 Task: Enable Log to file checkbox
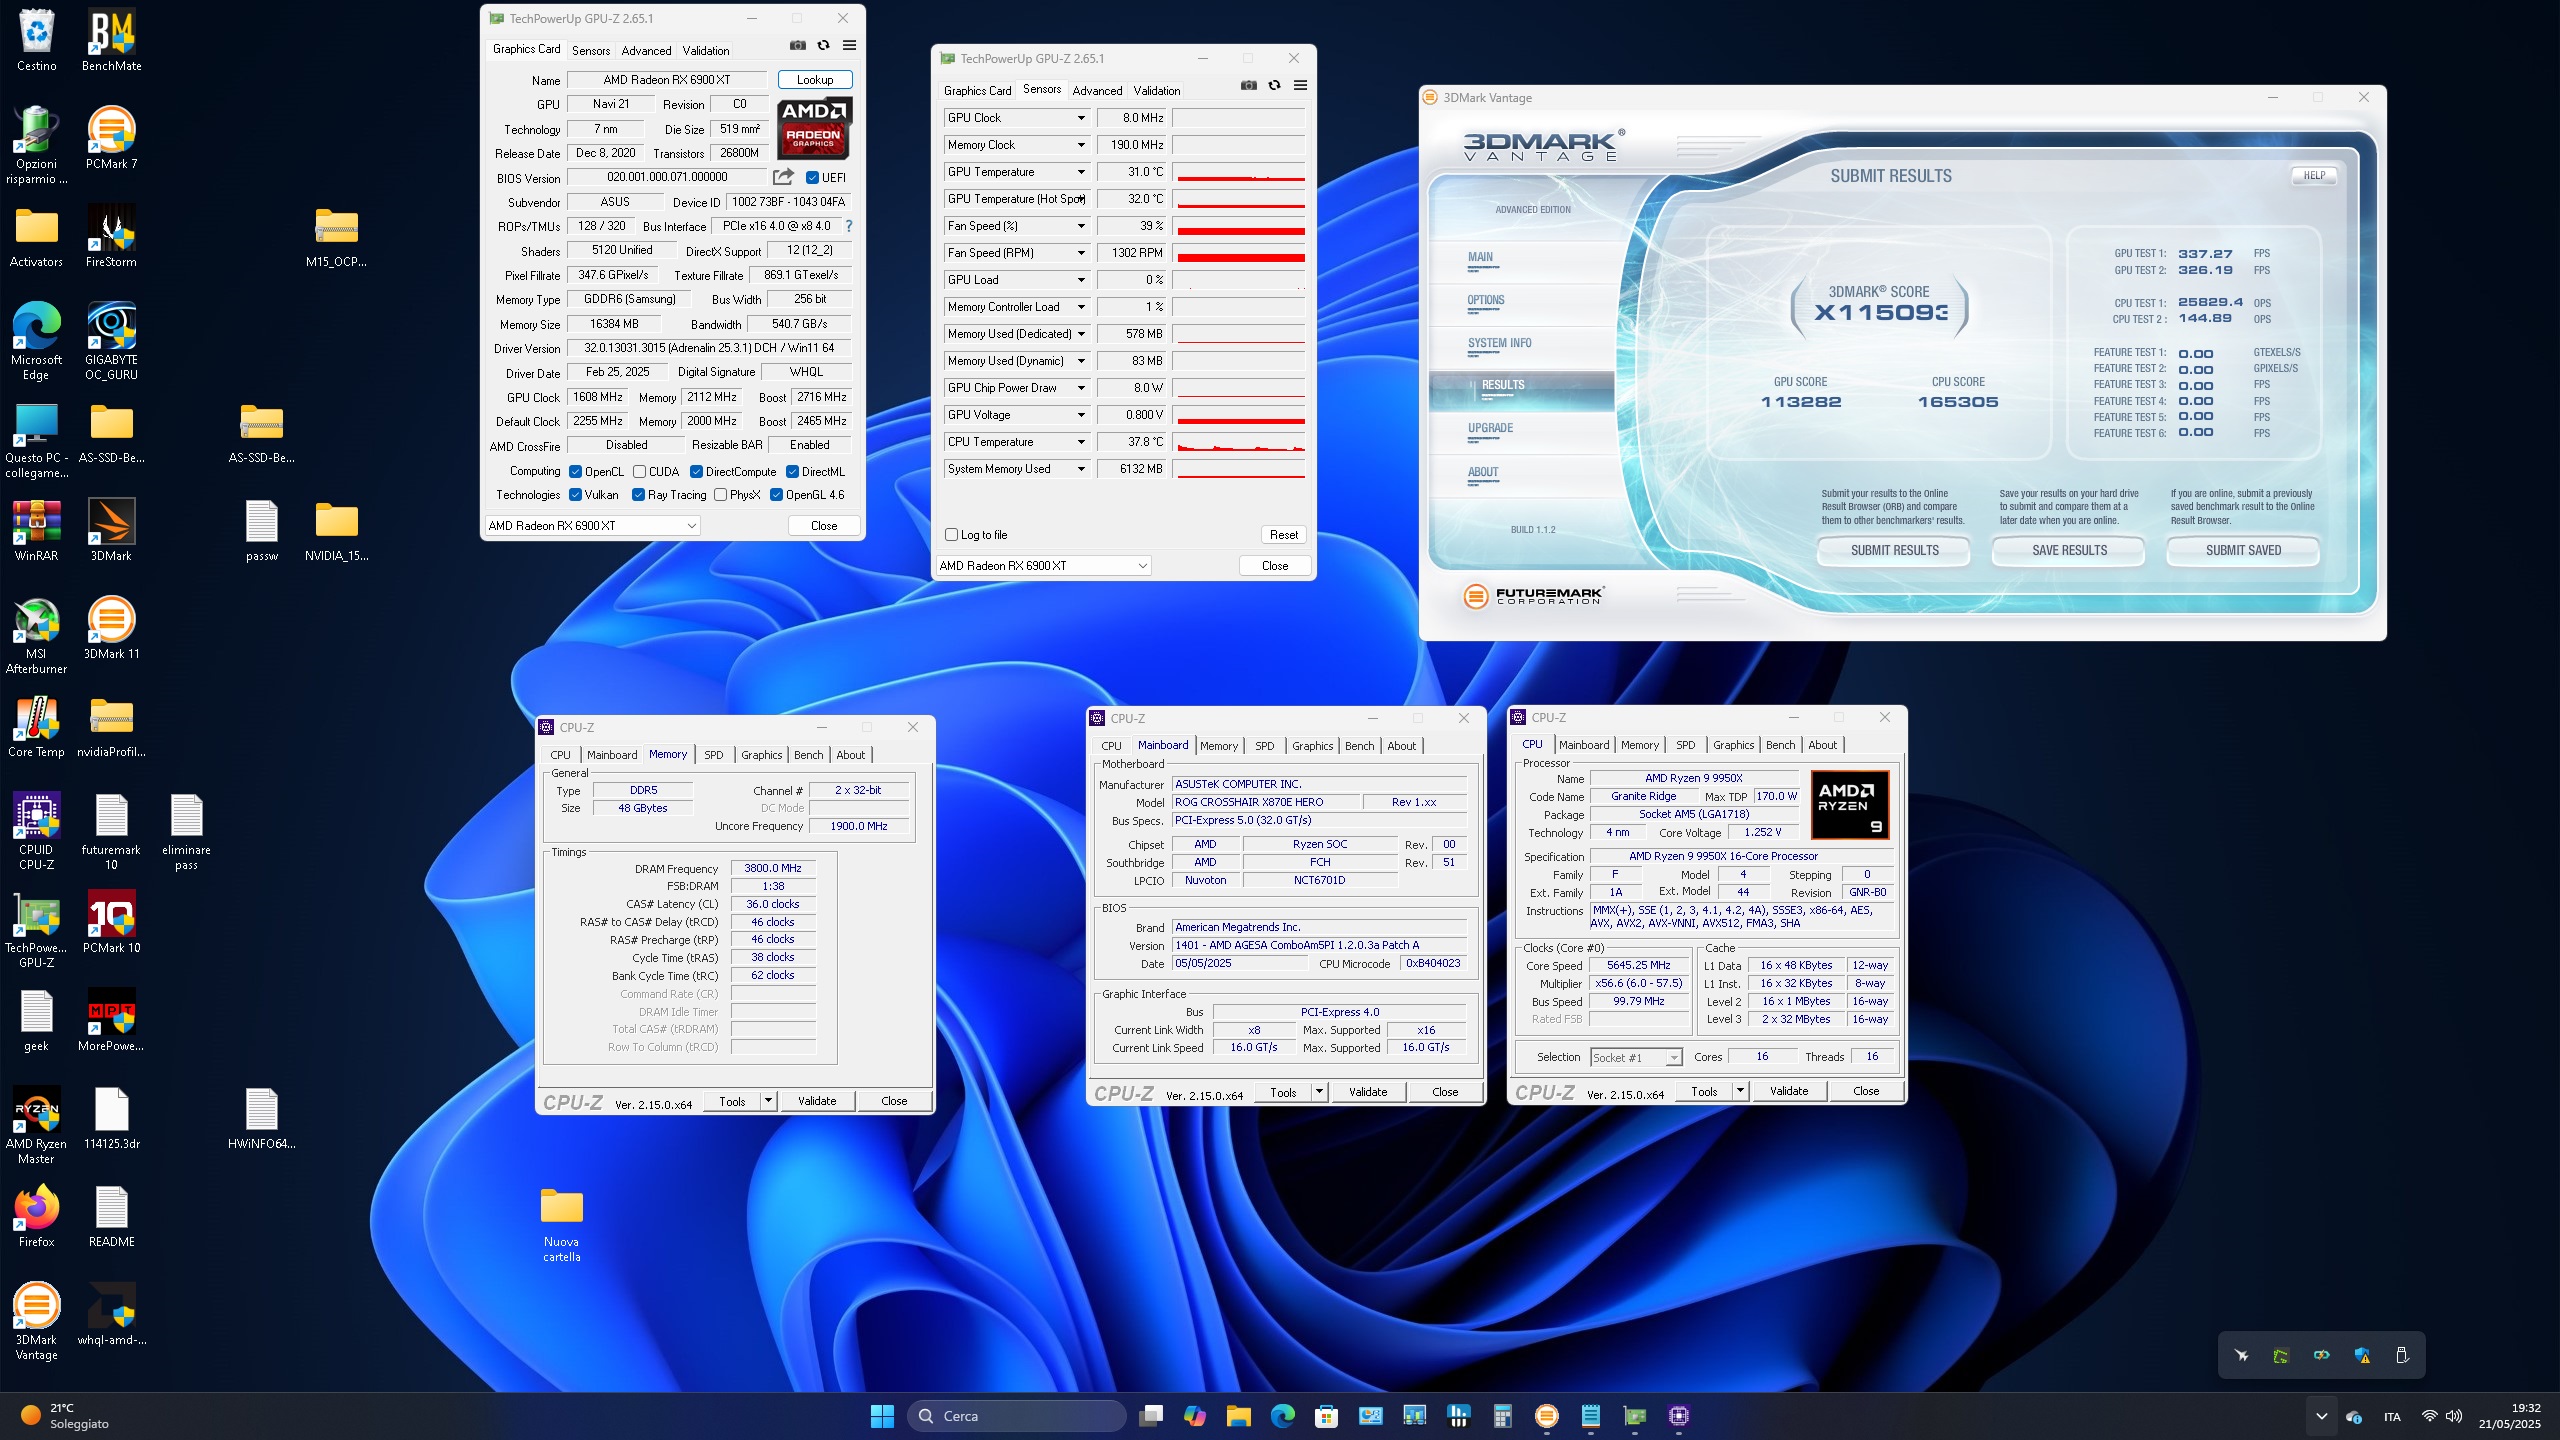952,535
